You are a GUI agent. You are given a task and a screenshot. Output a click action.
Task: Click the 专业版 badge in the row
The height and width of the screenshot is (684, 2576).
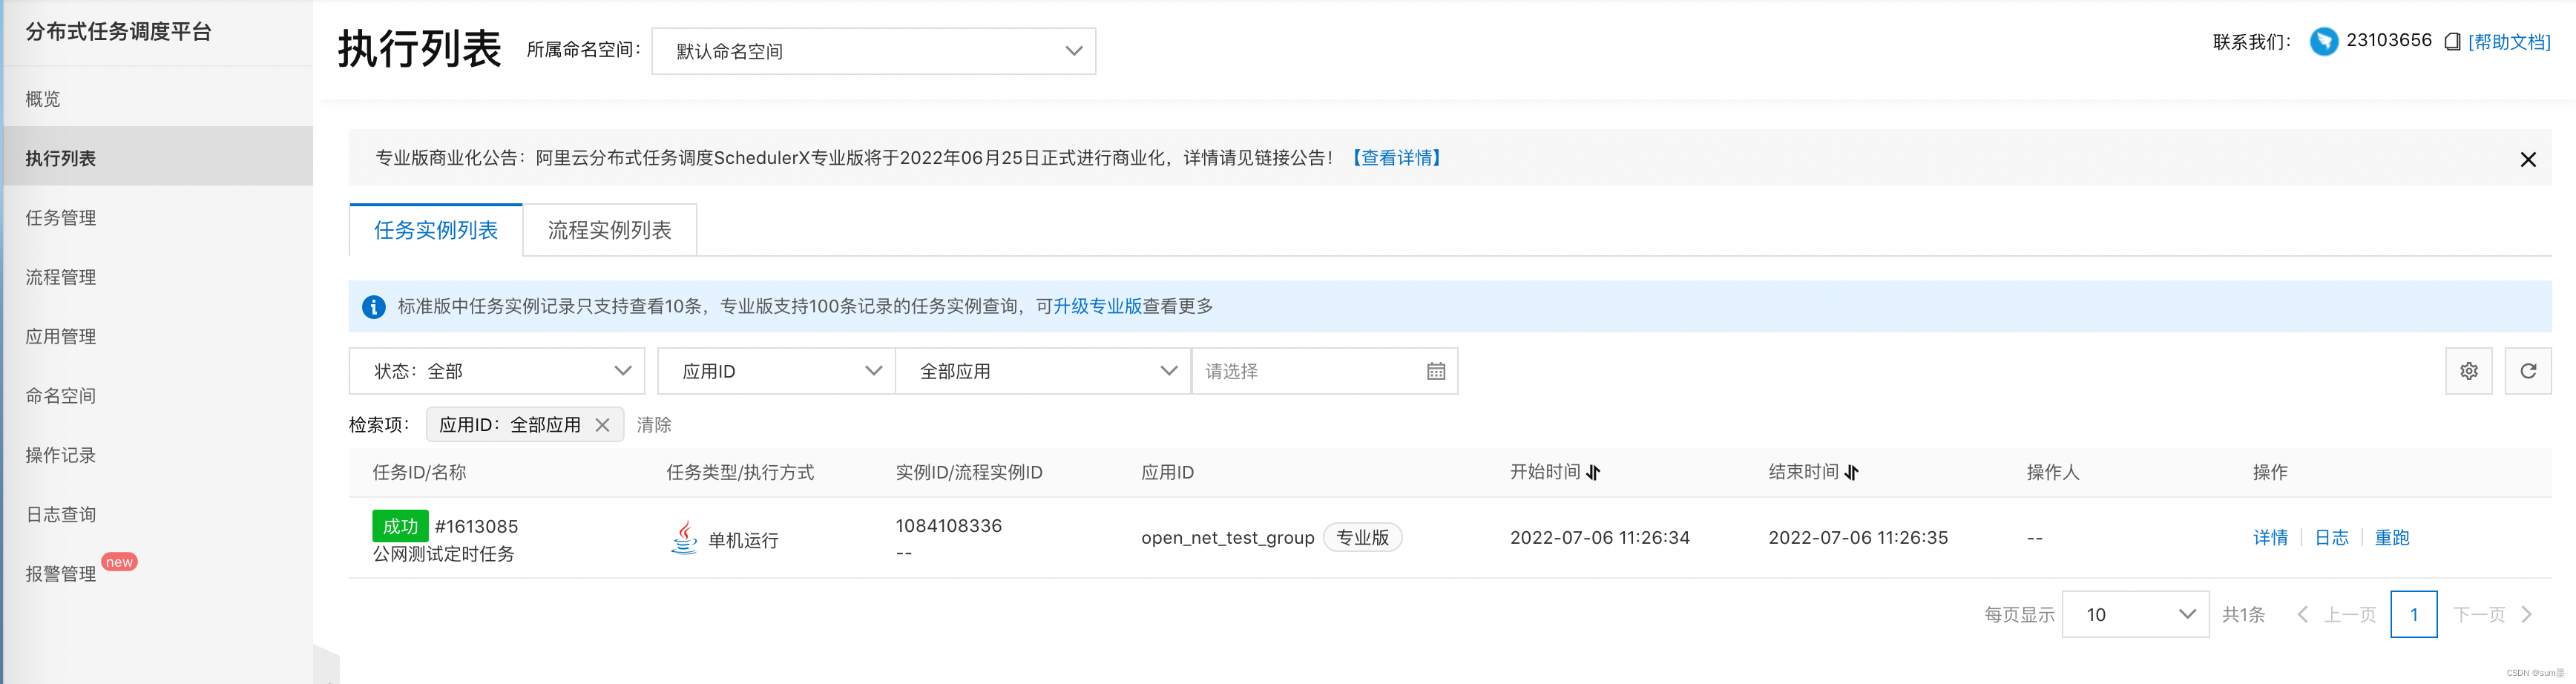point(1362,537)
